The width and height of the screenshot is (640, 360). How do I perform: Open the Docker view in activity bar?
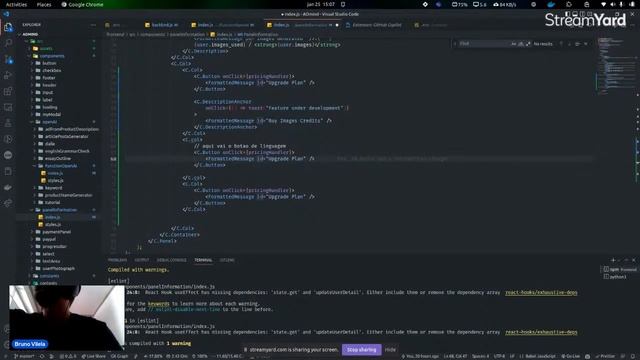coord(8,187)
